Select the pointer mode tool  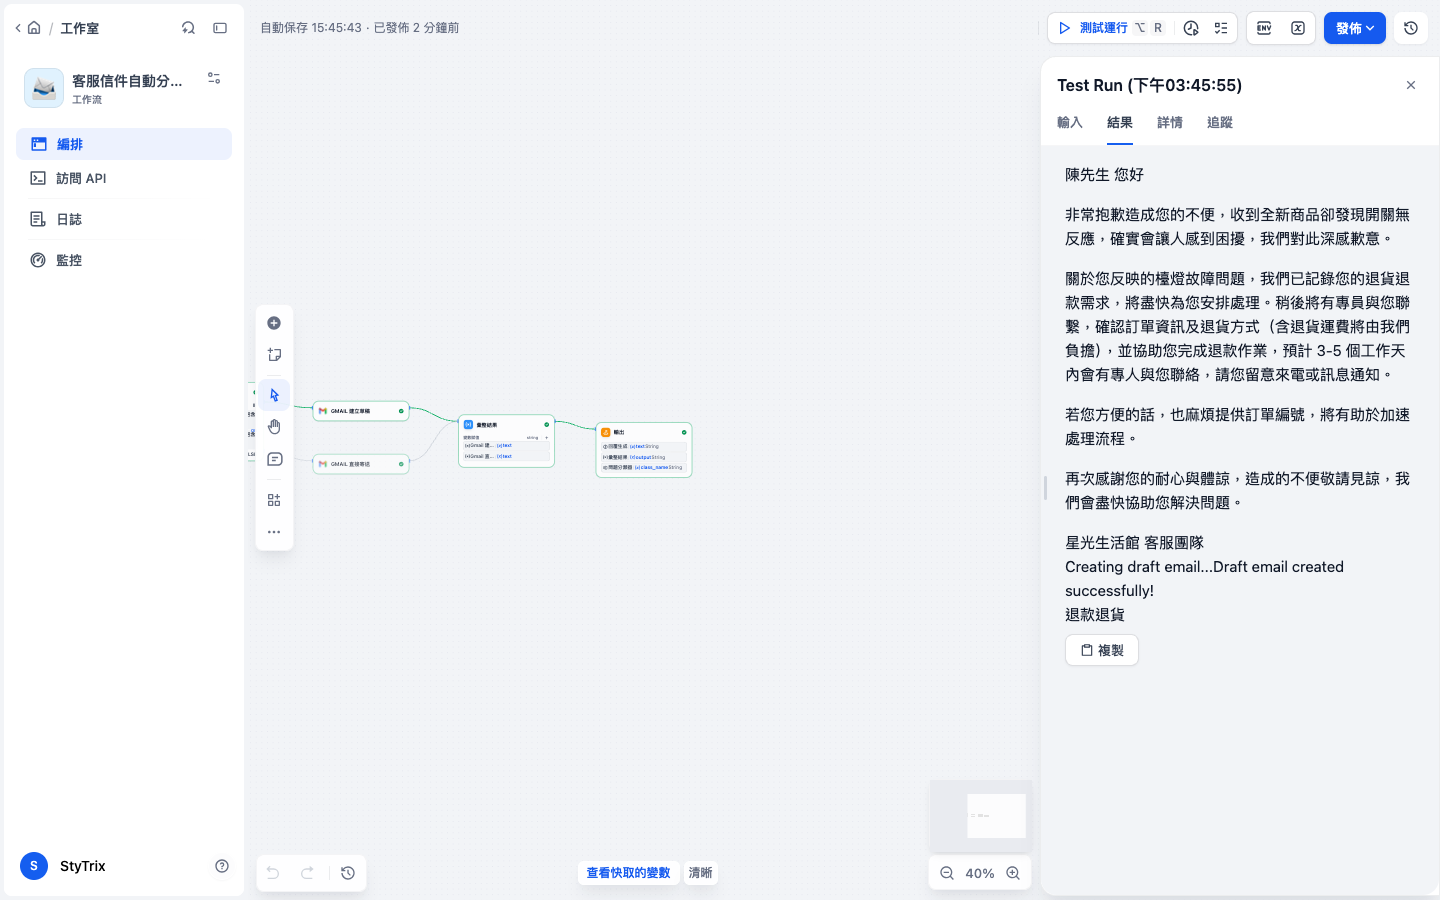pyautogui.click(x=274, y=395)
